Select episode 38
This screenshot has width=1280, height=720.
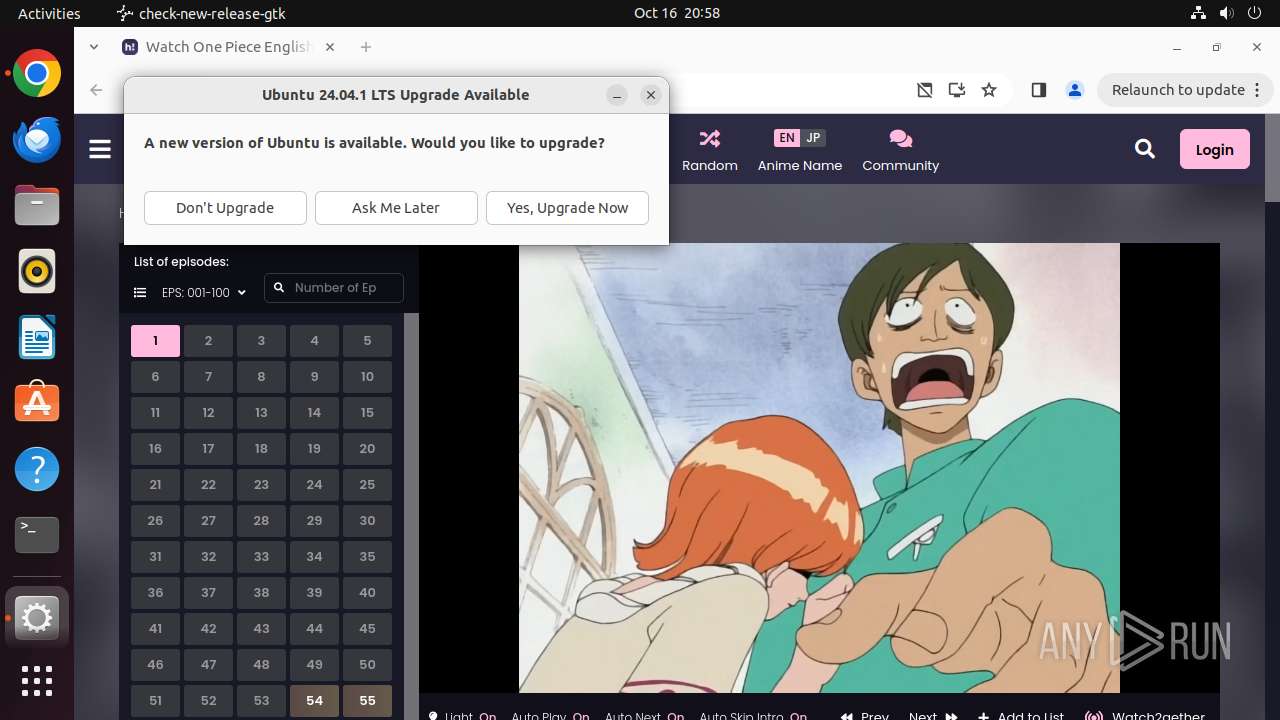point(261,593)
